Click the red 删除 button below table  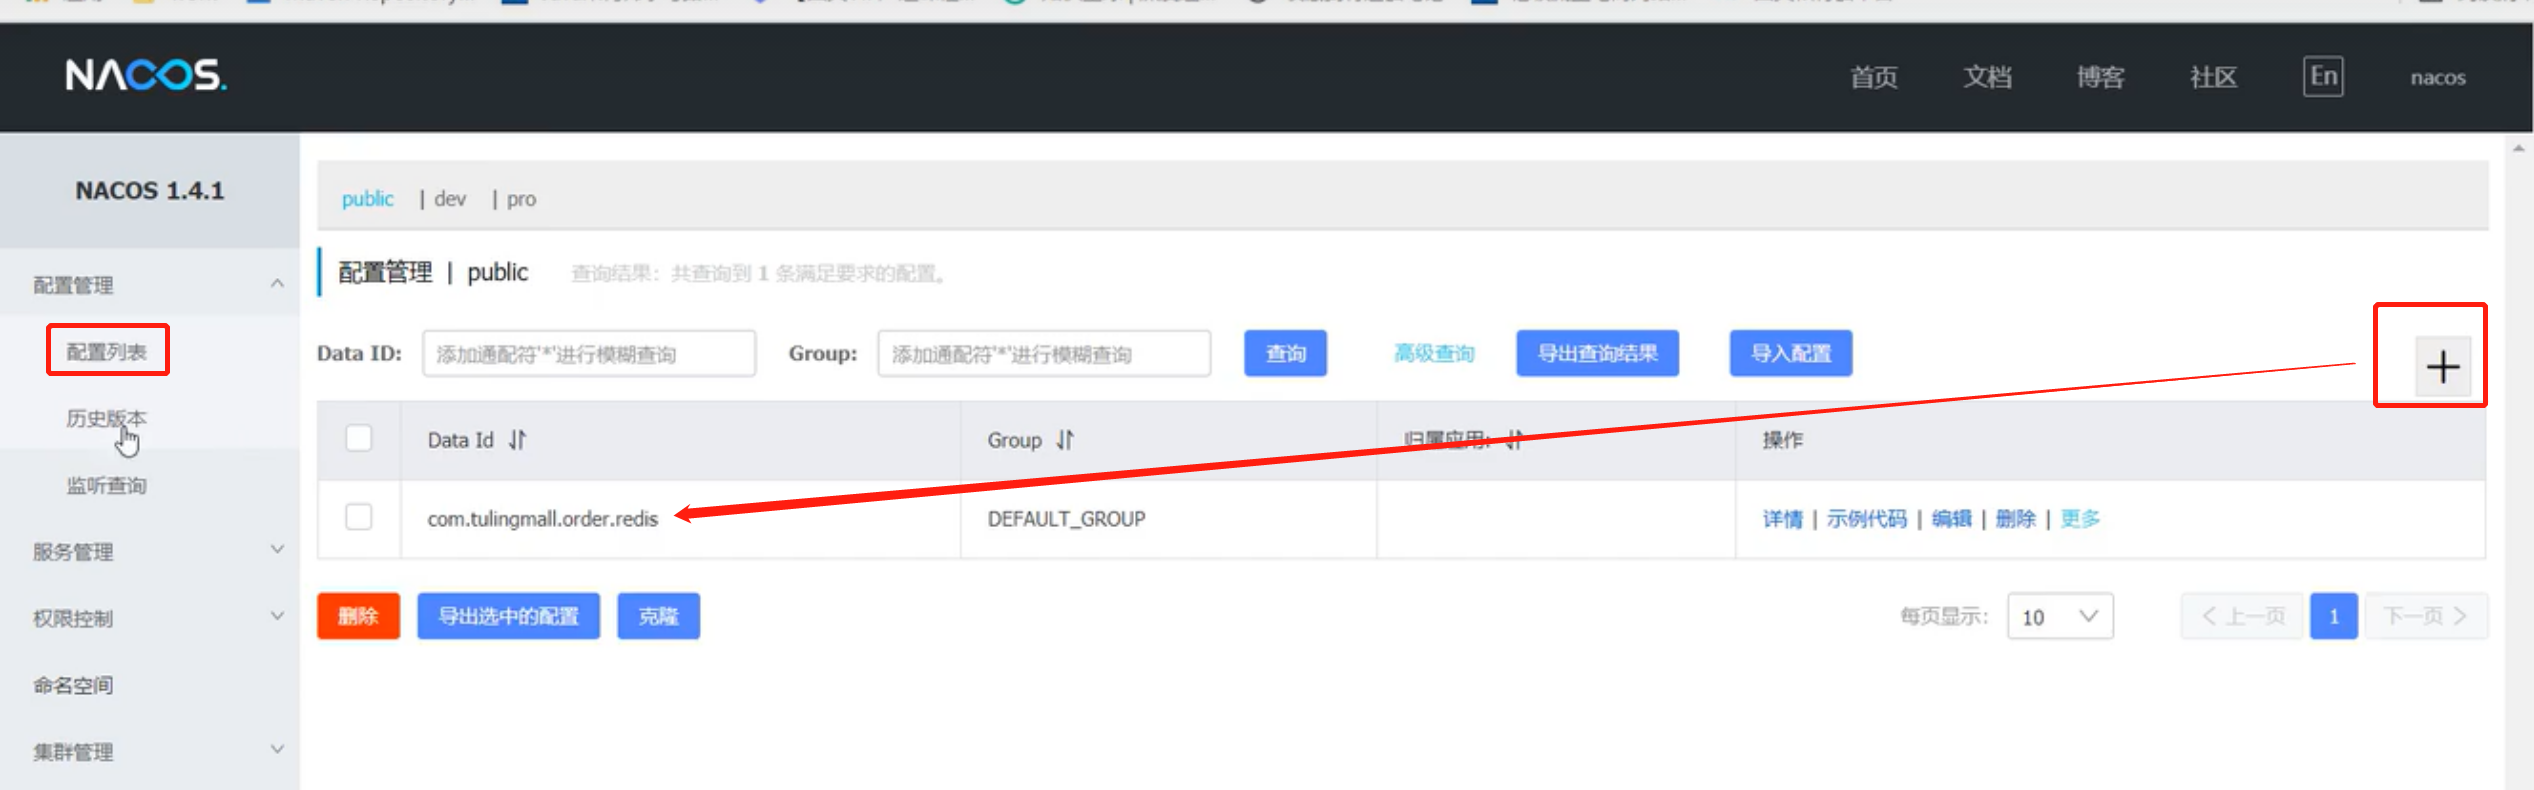(x=358, y=615)
